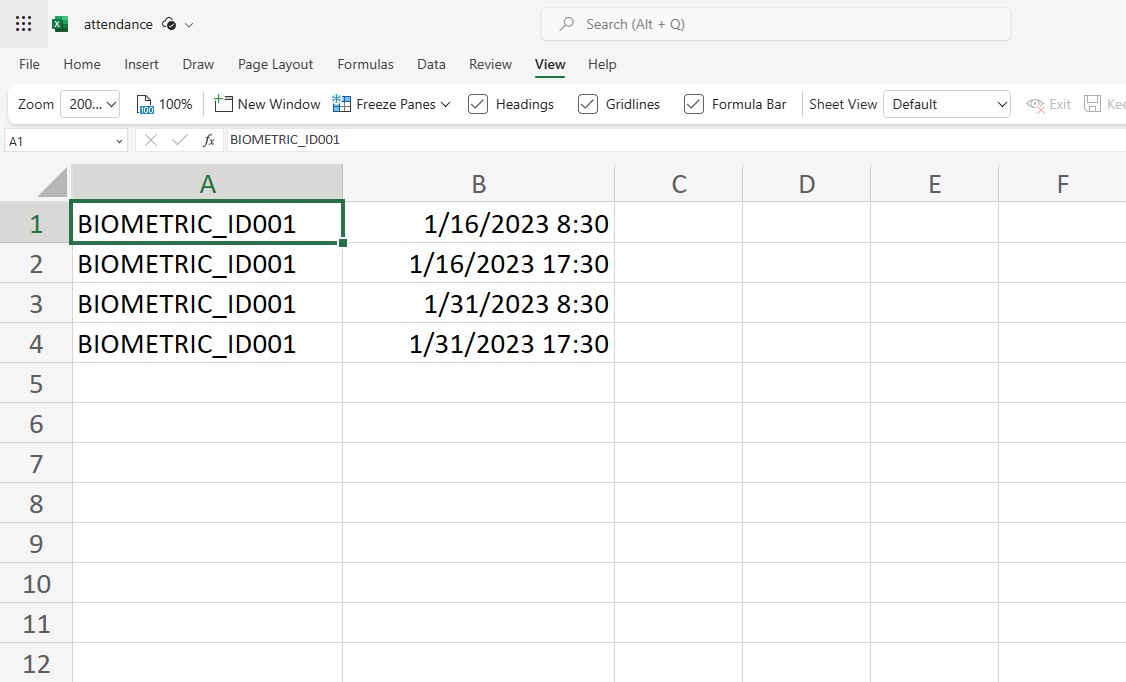Select row 5 header
Screen dimensions: 1126x682
[x=36, y=383]
